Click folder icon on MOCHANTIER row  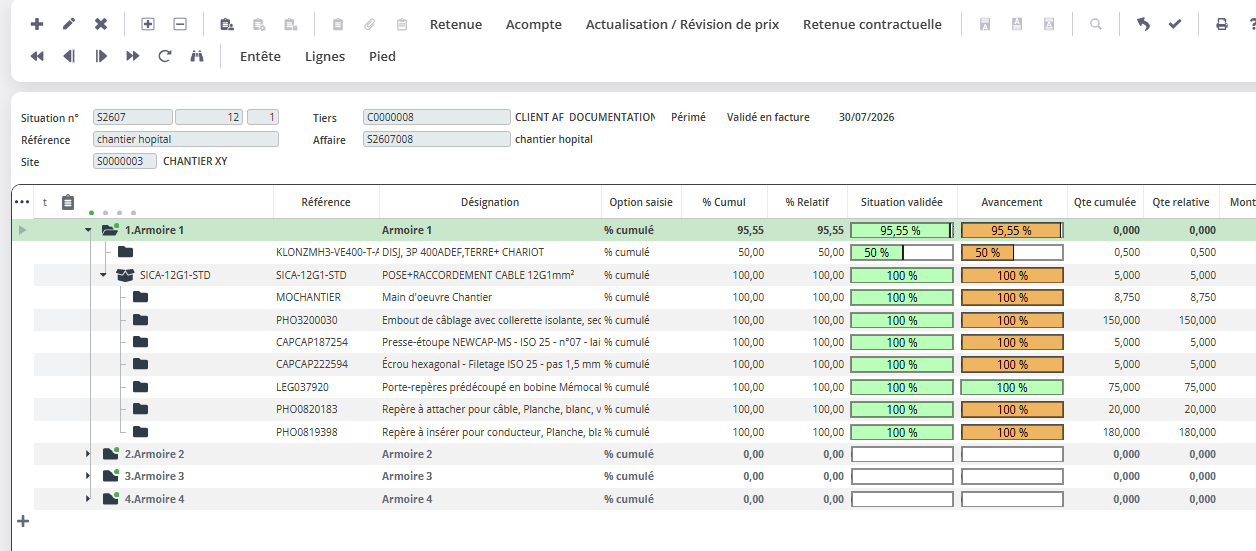[x=140, y=297]
